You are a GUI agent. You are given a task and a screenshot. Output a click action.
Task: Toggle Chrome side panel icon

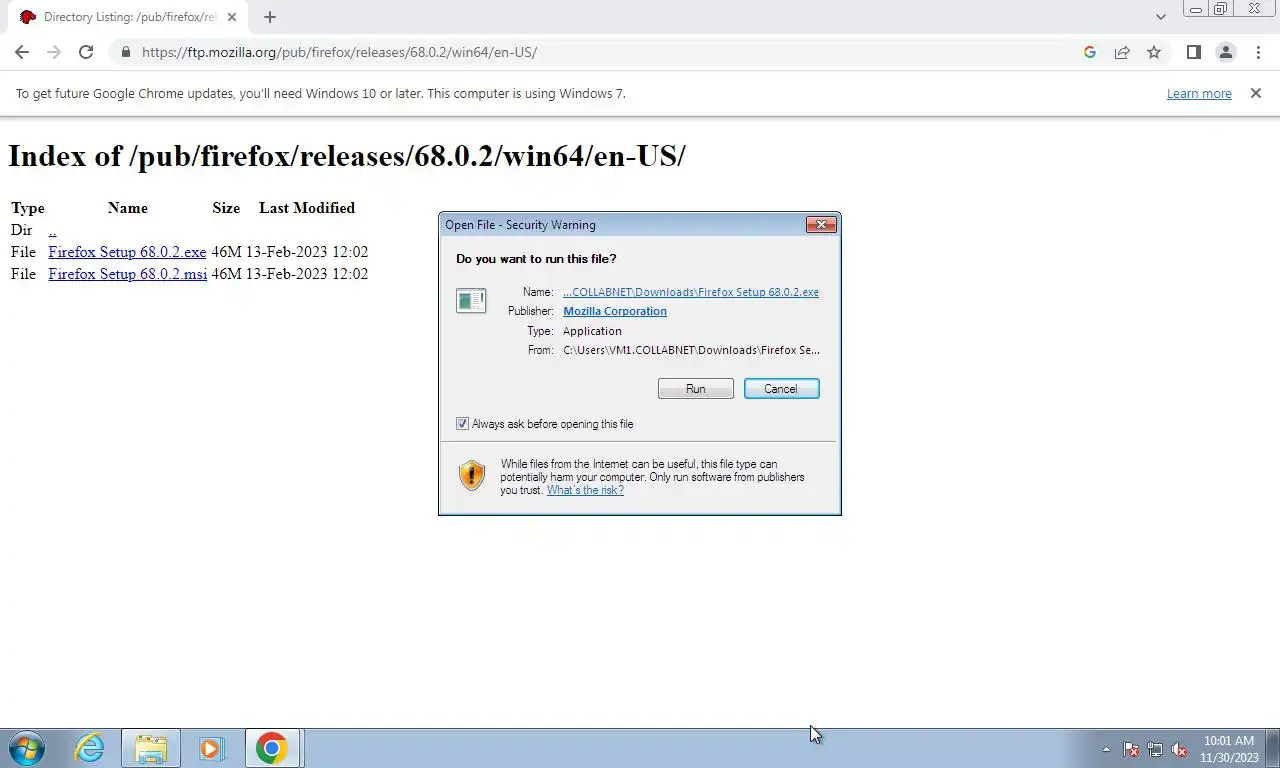[1193, 52]
